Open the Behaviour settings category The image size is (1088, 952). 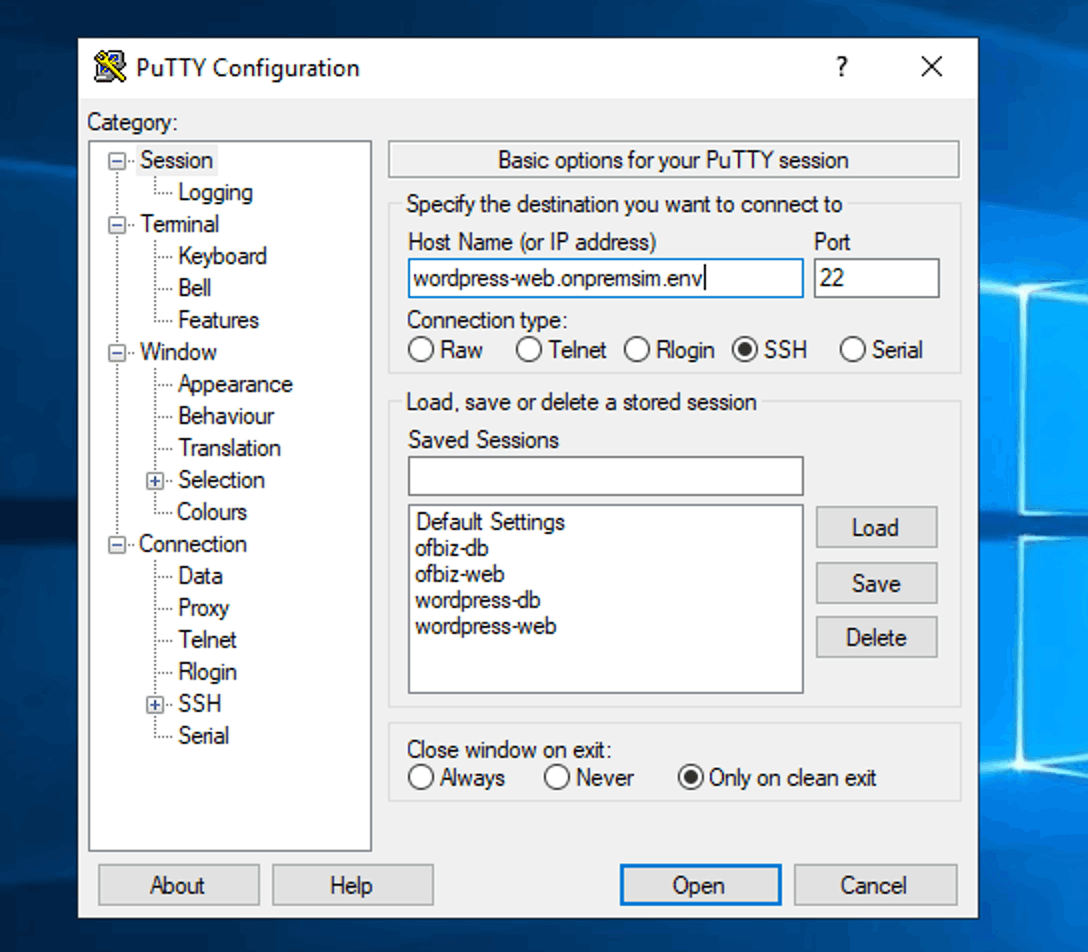(226, 416)
